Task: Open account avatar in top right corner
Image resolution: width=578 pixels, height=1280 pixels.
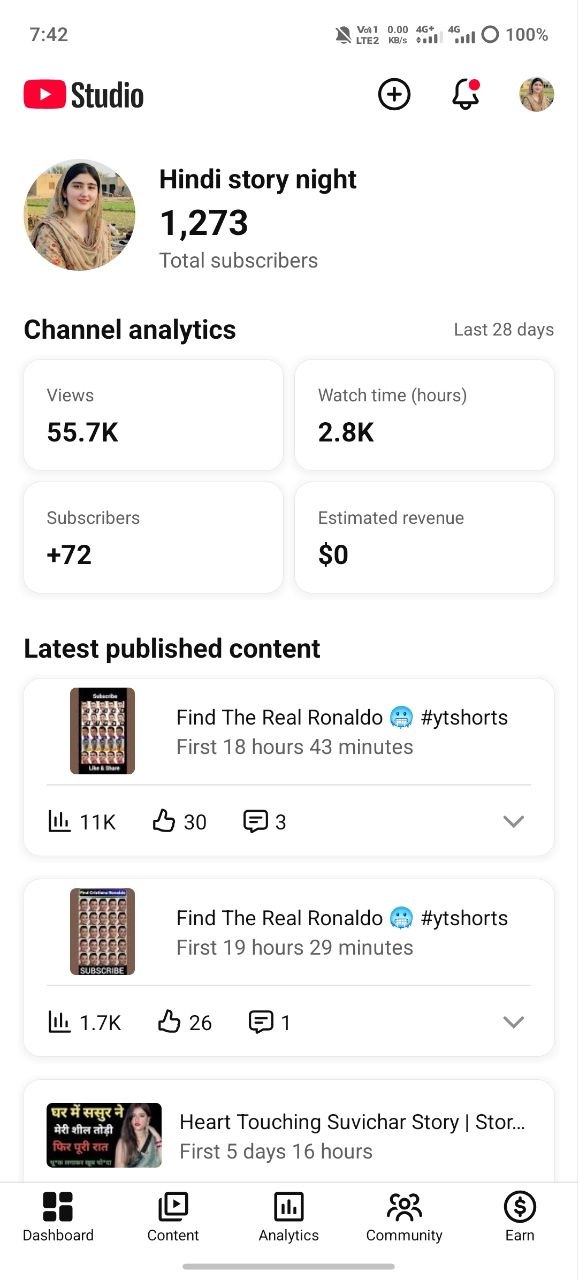Action: tap(537, 95)
